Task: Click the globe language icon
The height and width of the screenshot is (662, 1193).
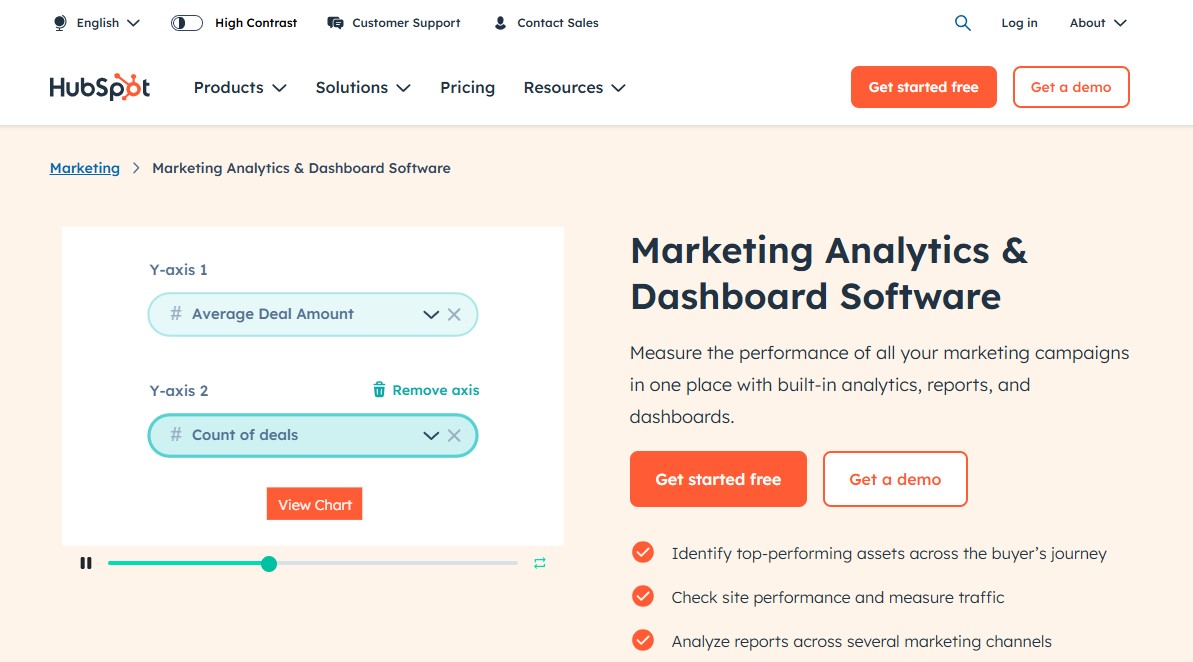Action: [x=60, y=23]
